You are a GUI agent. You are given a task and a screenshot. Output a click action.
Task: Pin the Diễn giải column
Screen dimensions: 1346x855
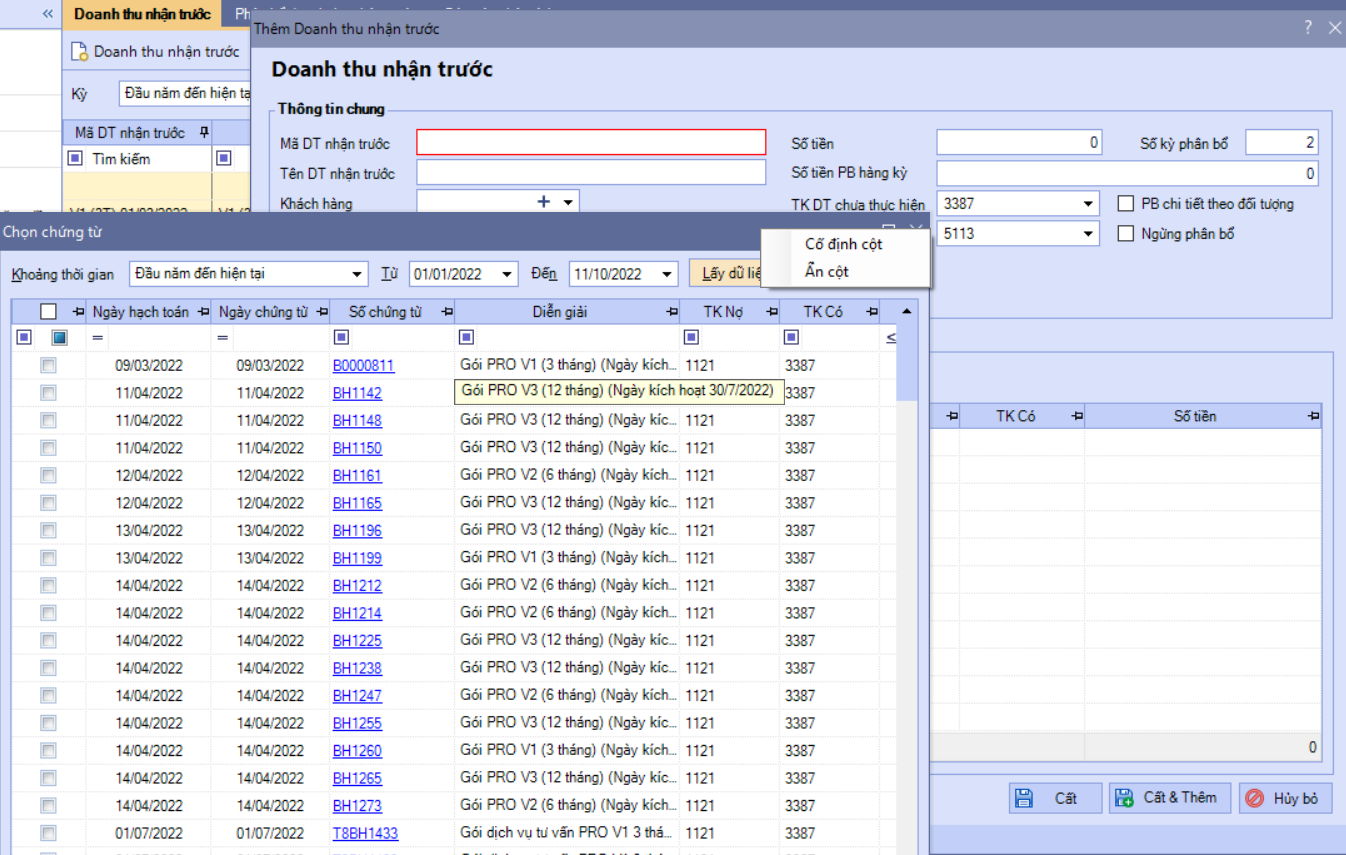672,312
